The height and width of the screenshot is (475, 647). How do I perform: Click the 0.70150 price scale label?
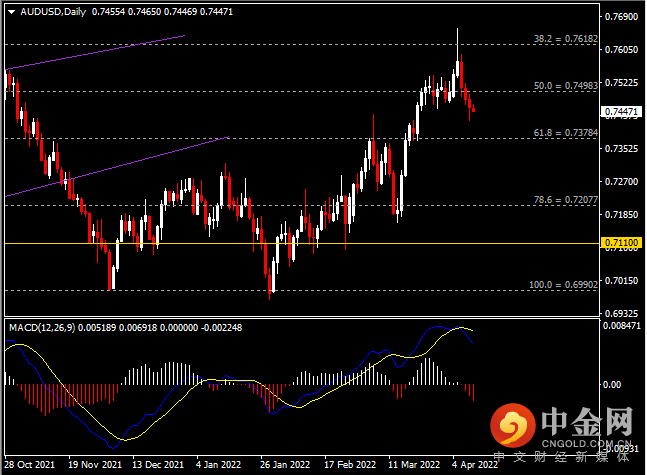coord(621,281)
